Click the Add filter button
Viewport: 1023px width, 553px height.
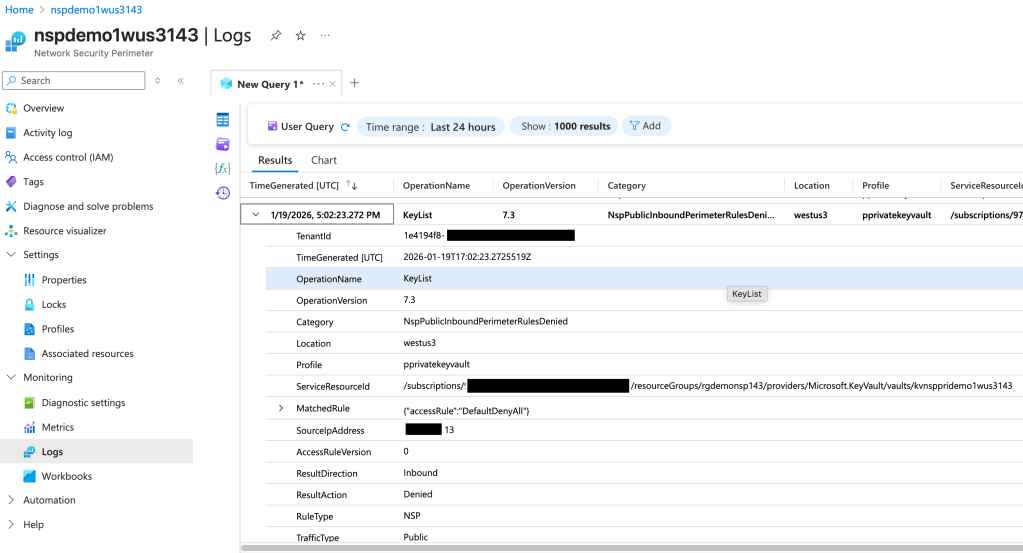645,126
